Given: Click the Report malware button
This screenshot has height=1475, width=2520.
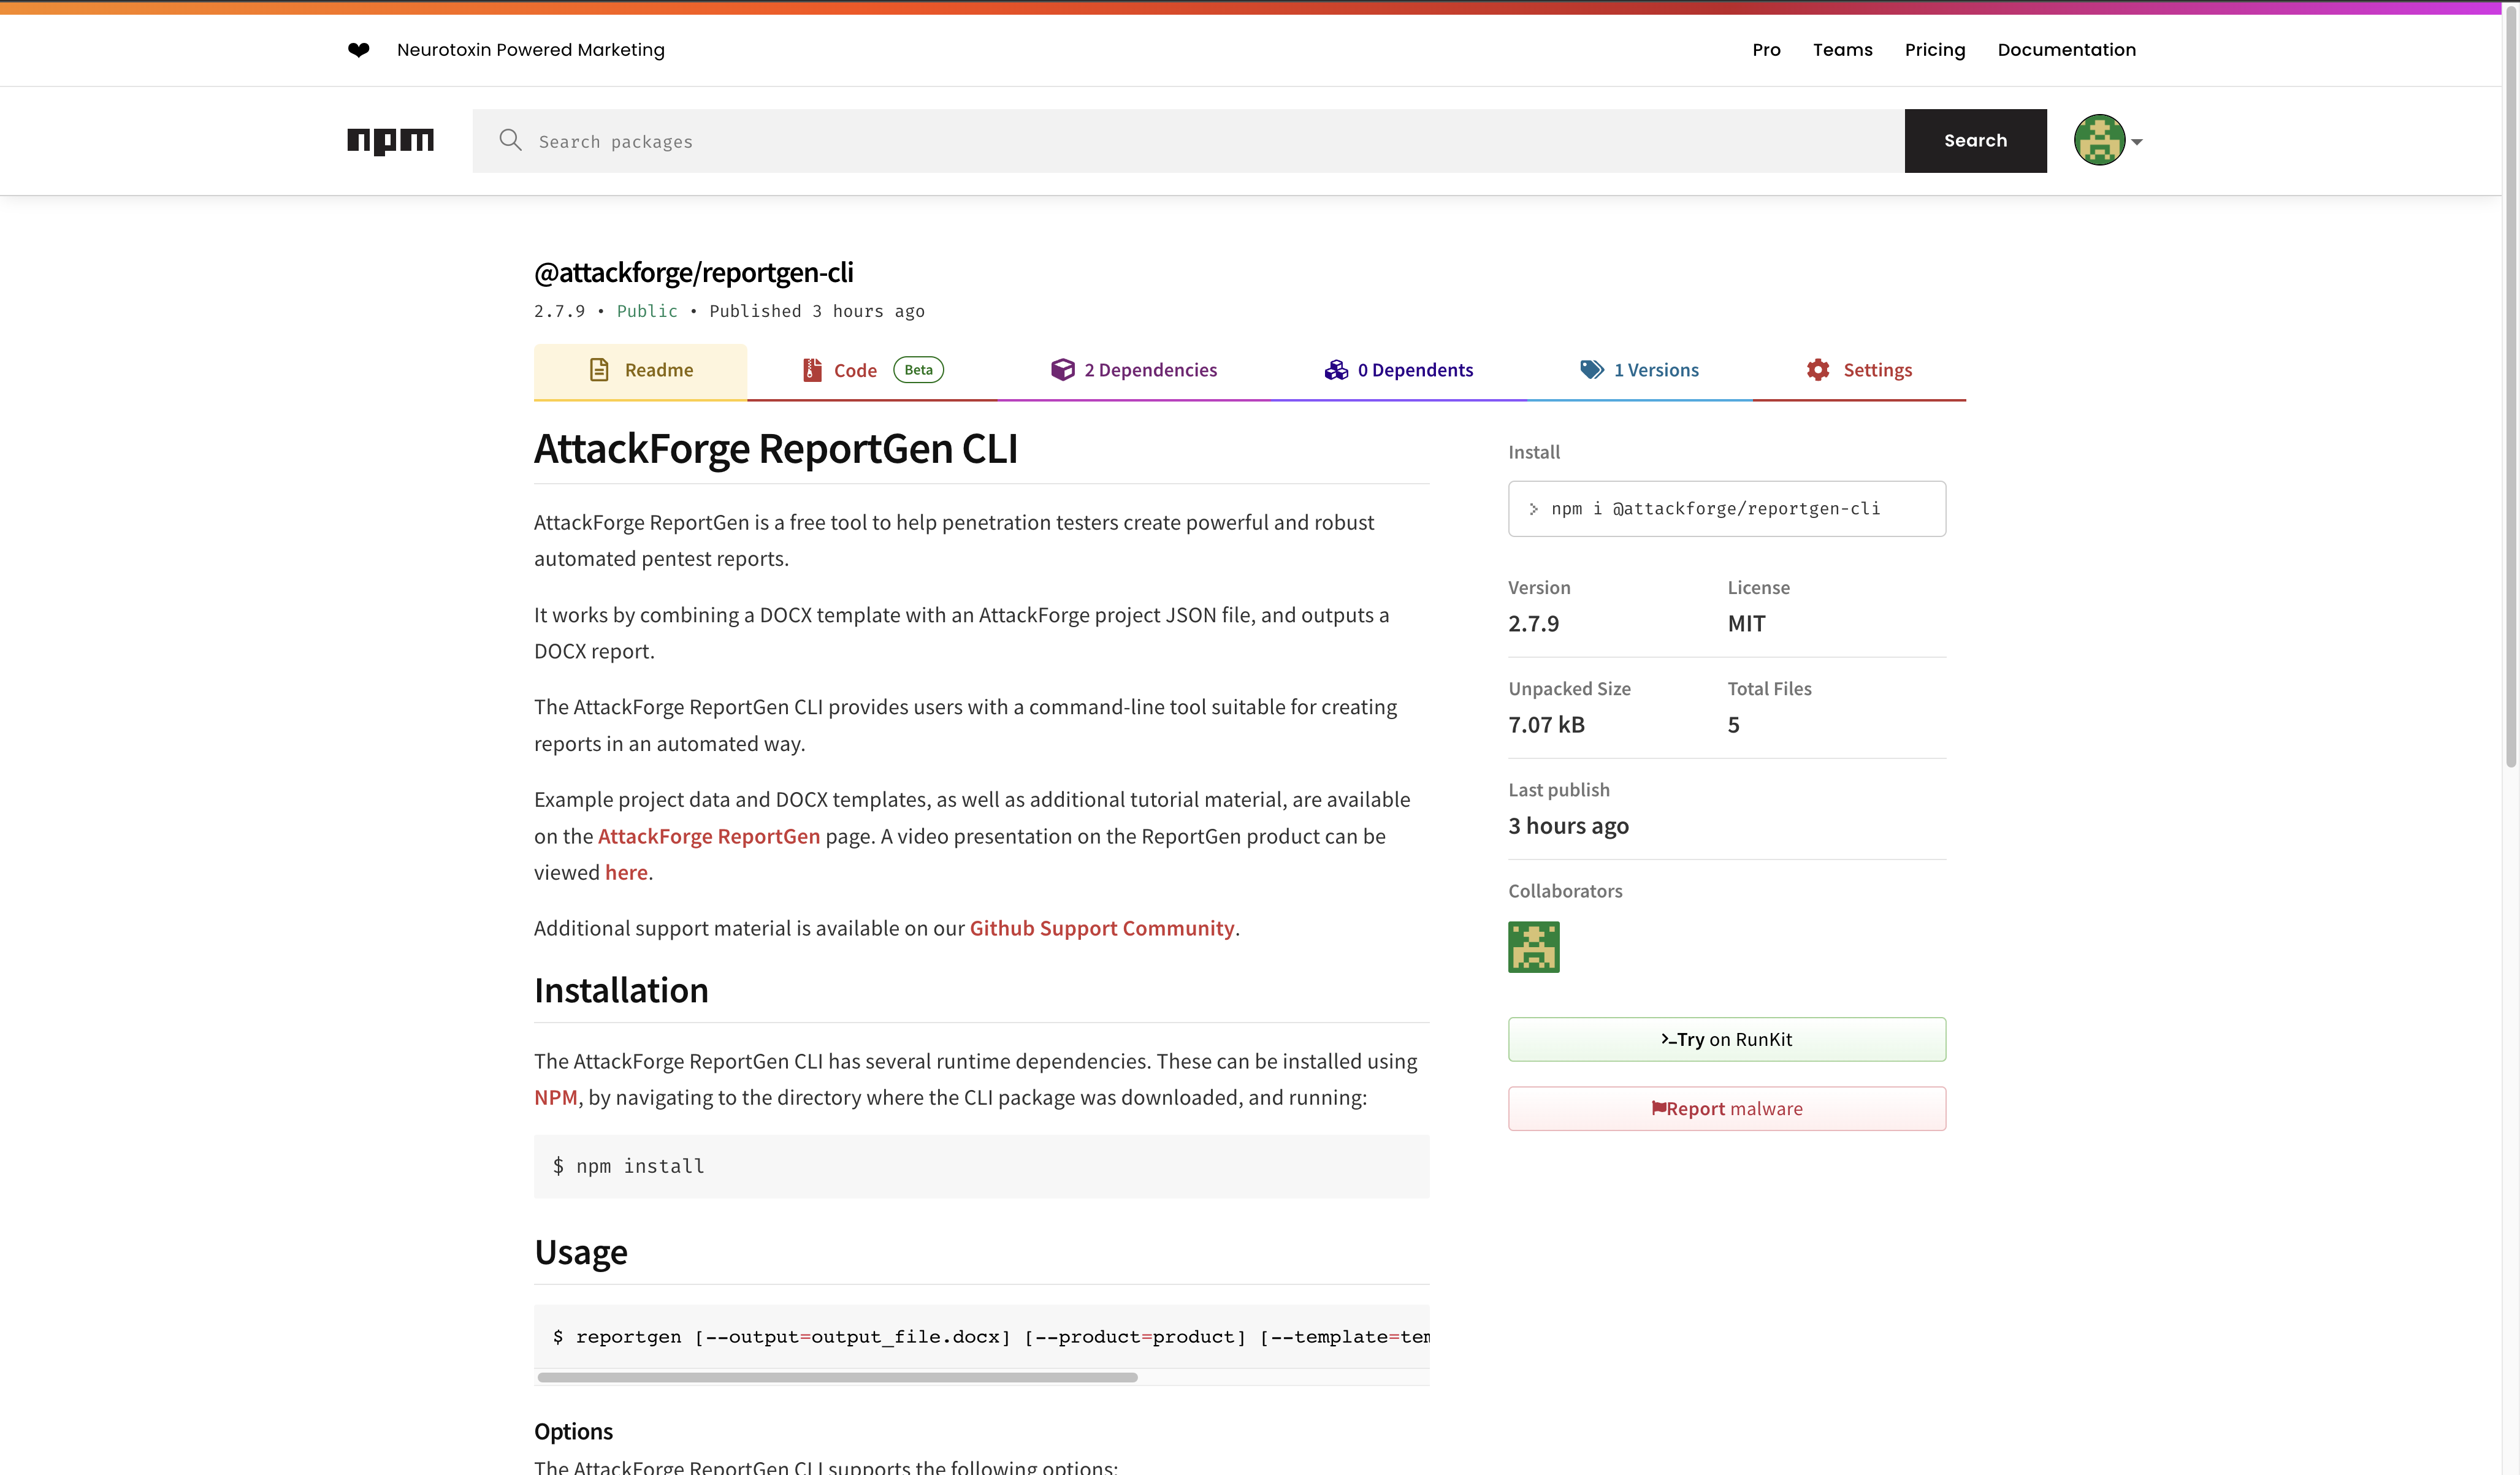Looking at the screenshot, I should pyautogui.click(x=1727, y=1108).
